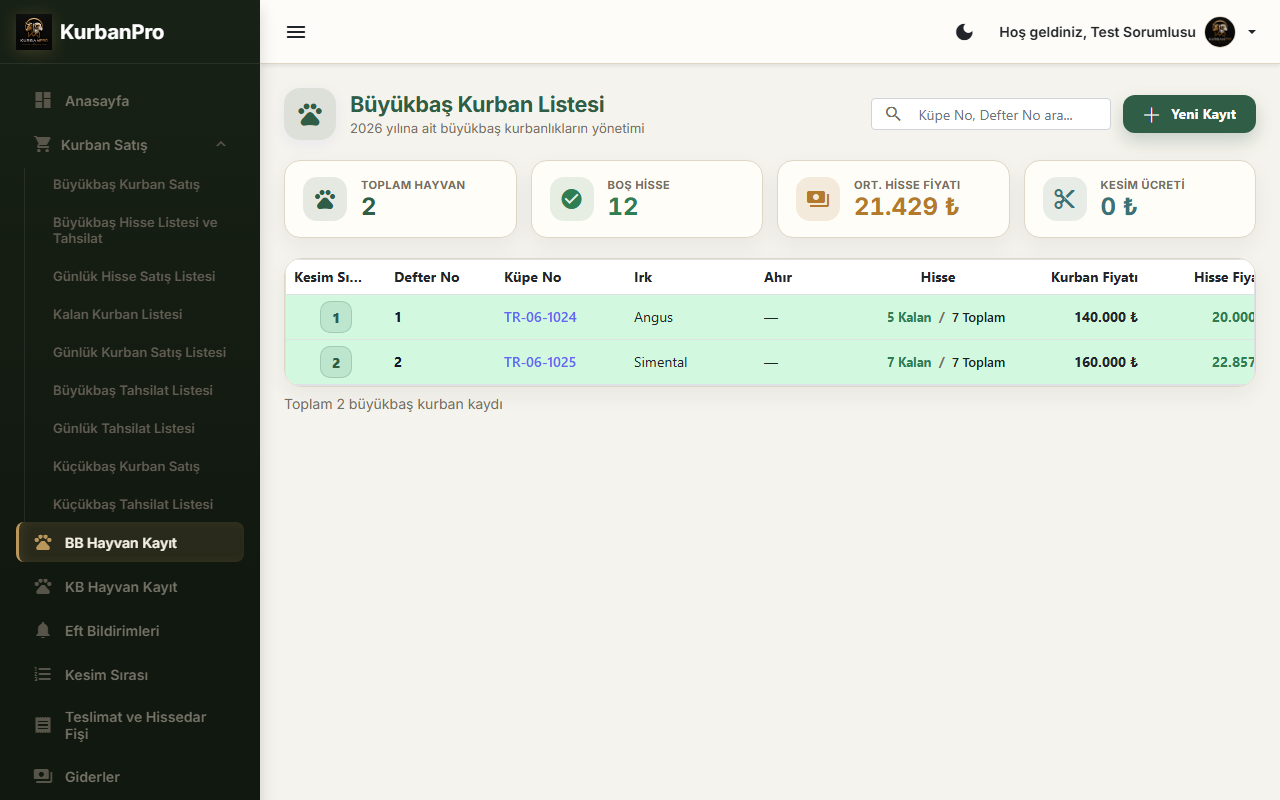1280x800 pixels.
Task: Open ear tag link TR-06-1024
Action: click(540, 317)
